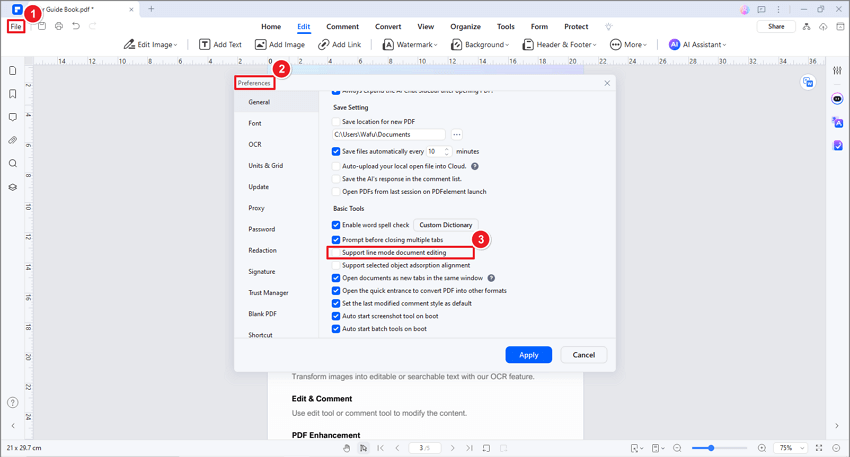This screenshot has height=457, width=850.
Task: Go to the next page
Action: tap(453, 448)
